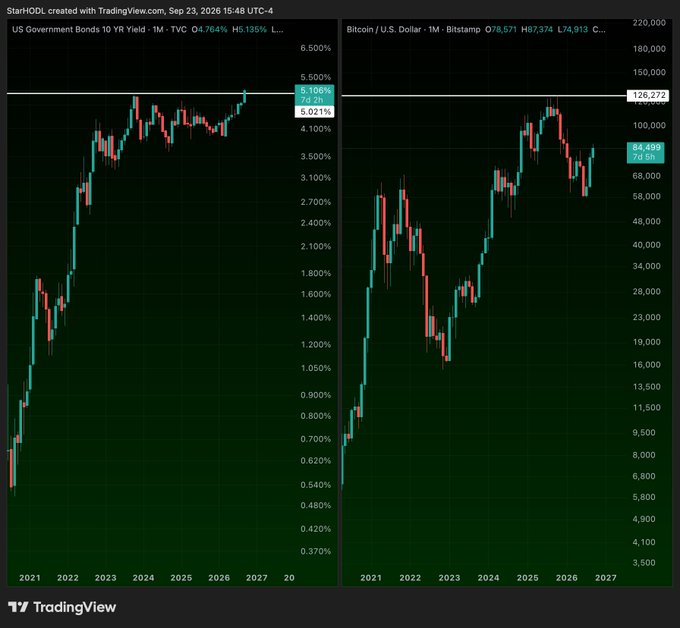The width and height of the screenshot is (680, 628).
Task: Click the 150,000 level on Bitcoin price axis
Action: pos(649,72)
